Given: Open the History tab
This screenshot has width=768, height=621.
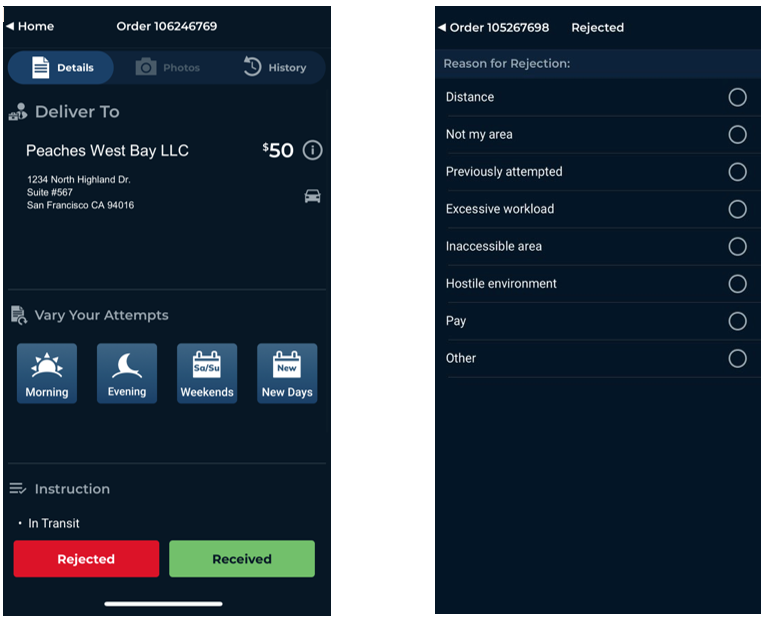Looking at the screenshot, I should (275, 68).
